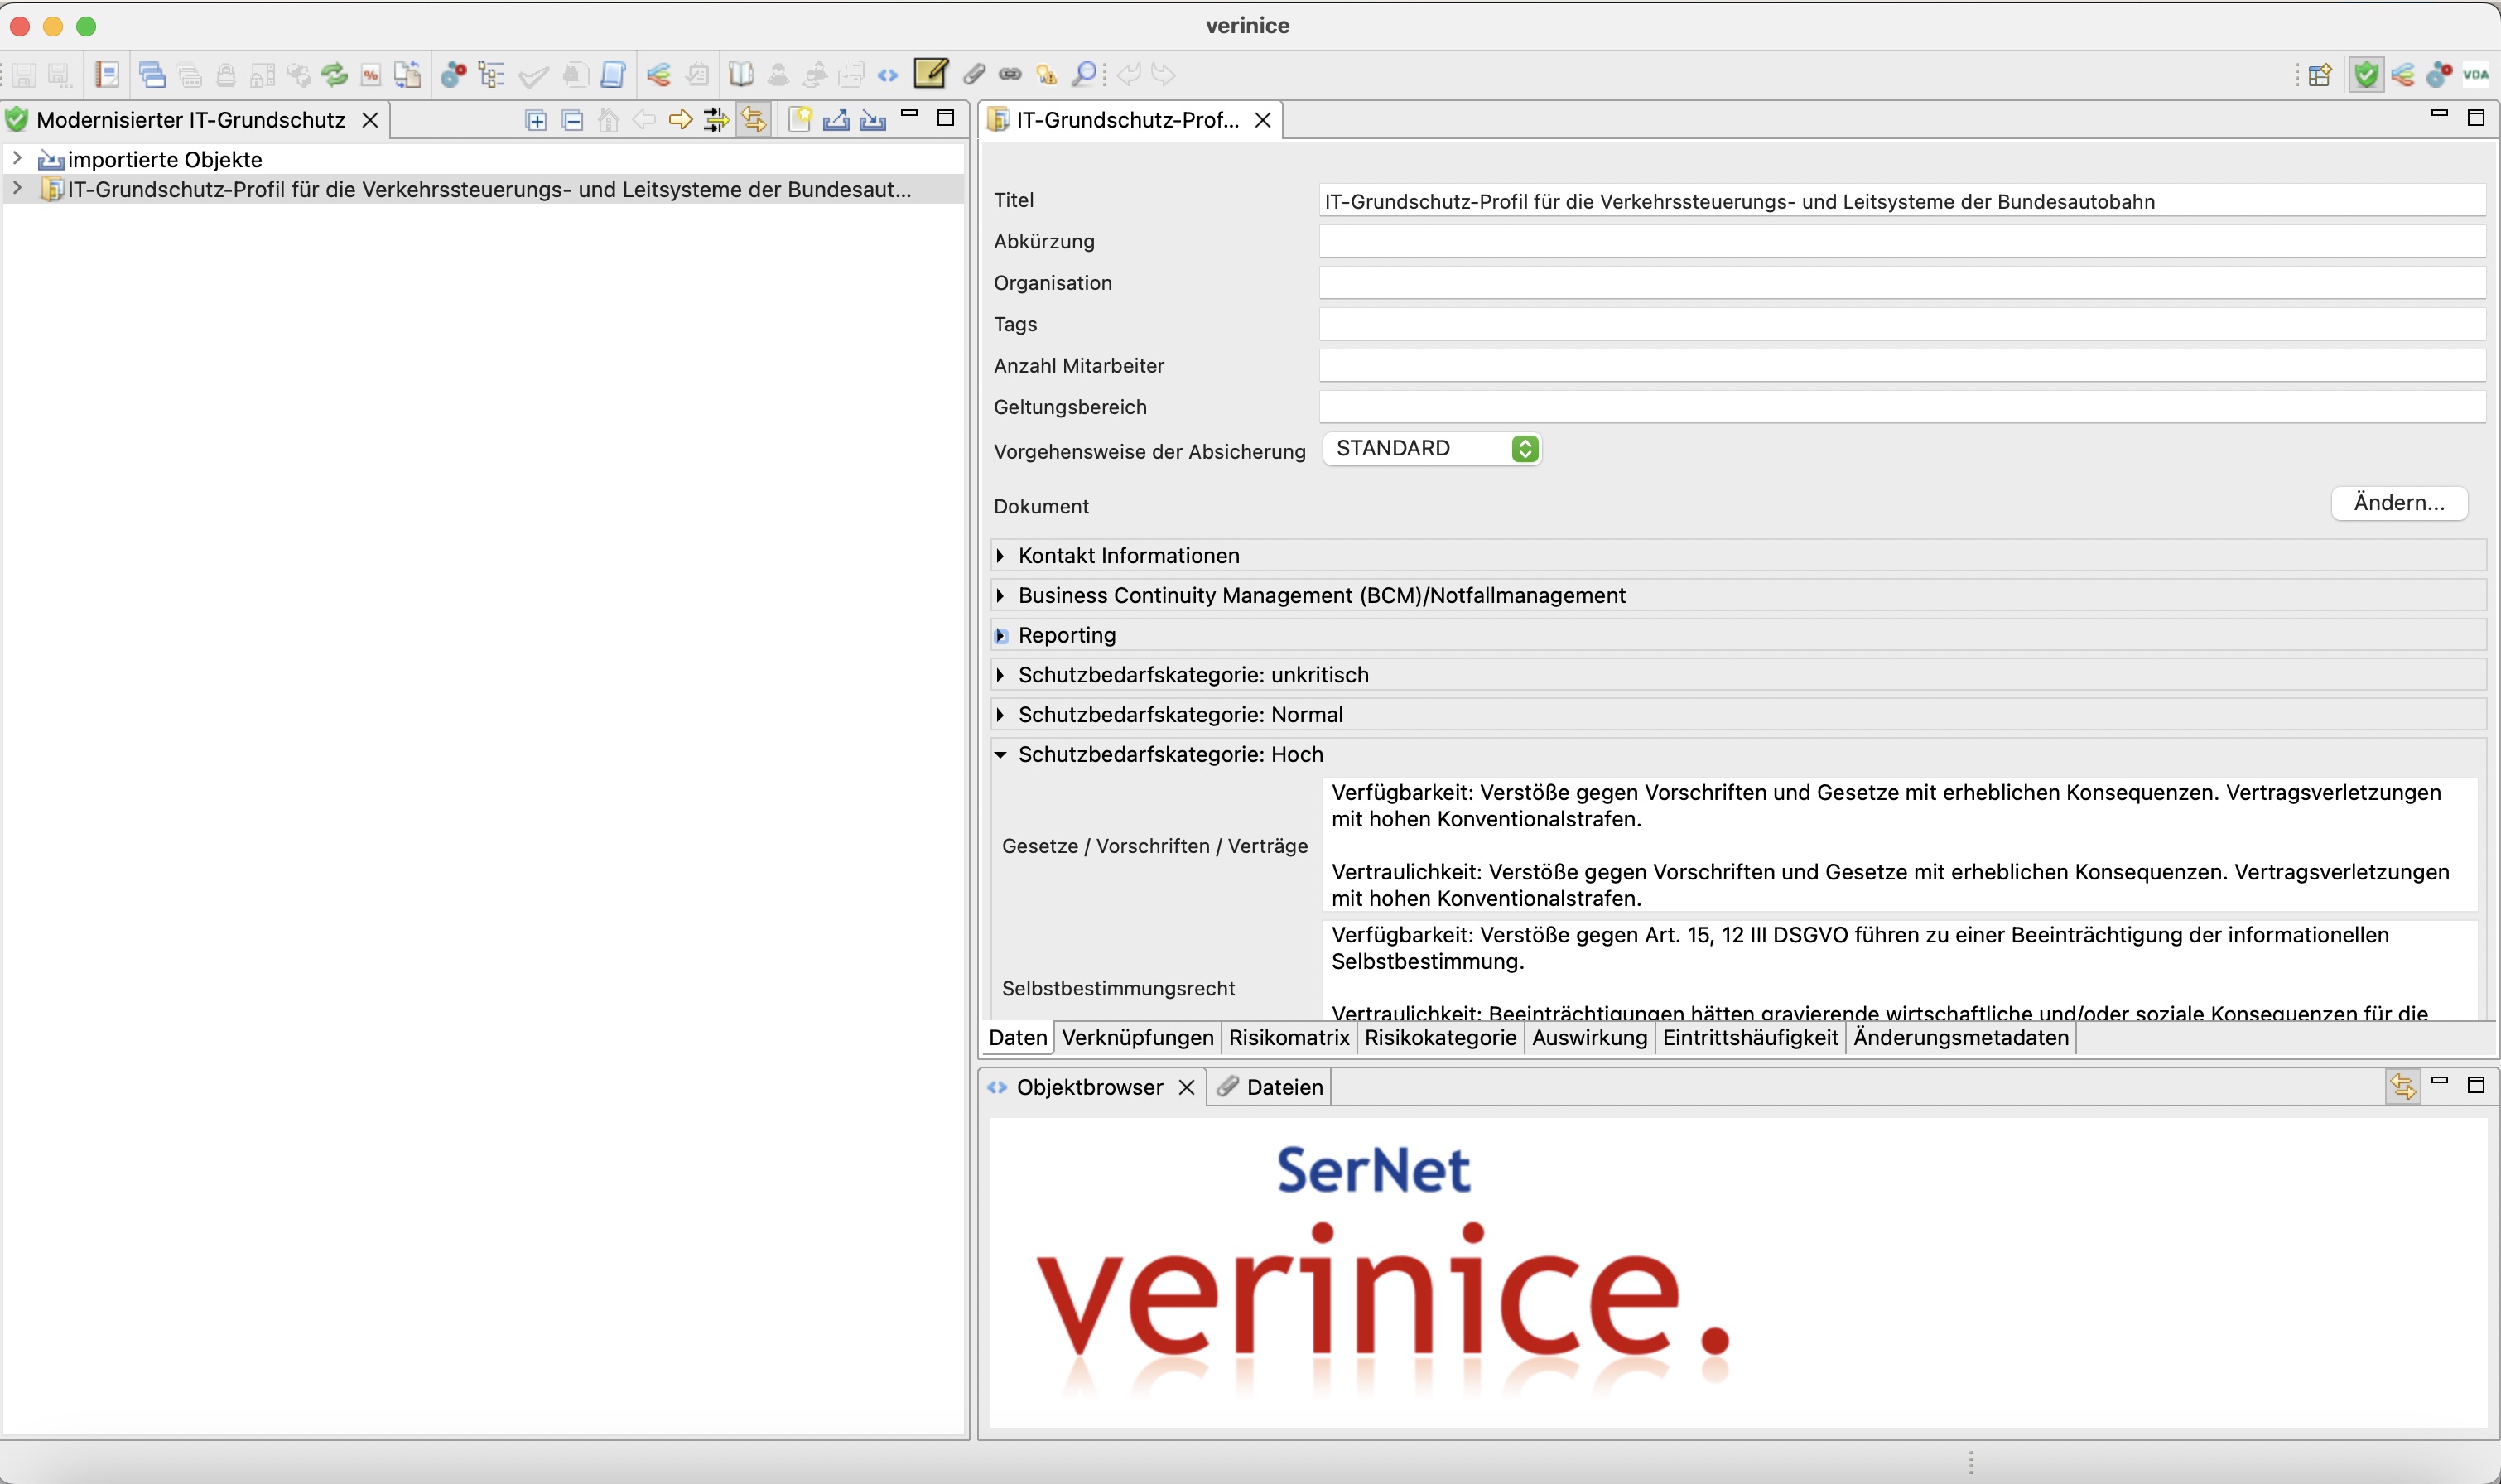Expand the importierte Objekte tree node
Viewport: 2501px width, 1484px height.
tap(17, 158)
